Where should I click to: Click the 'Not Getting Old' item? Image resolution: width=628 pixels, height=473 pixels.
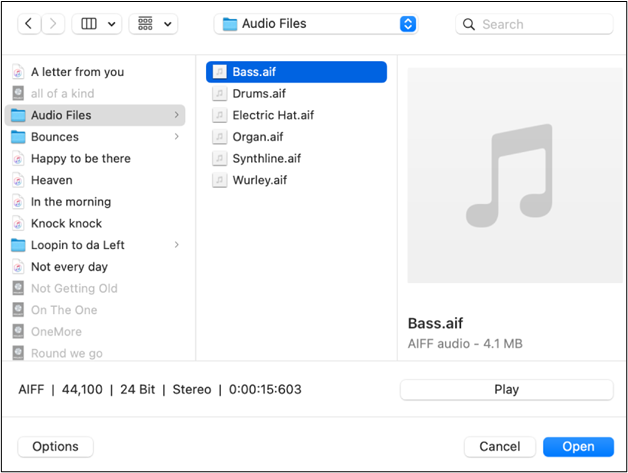[95, 288]
